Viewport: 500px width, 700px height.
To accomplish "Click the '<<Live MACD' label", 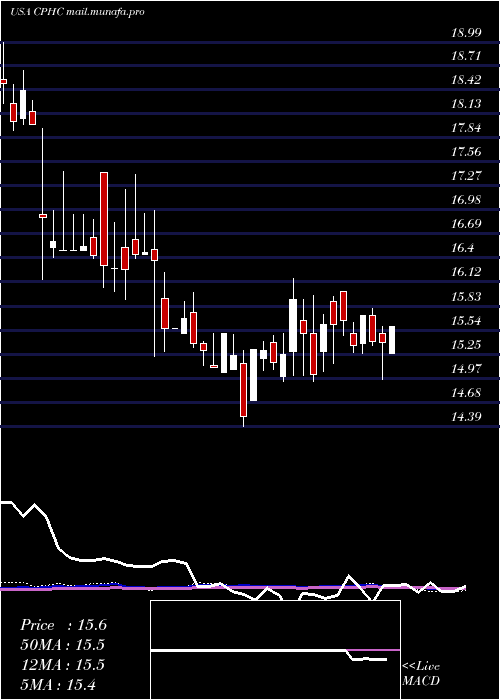I will 421,674.
